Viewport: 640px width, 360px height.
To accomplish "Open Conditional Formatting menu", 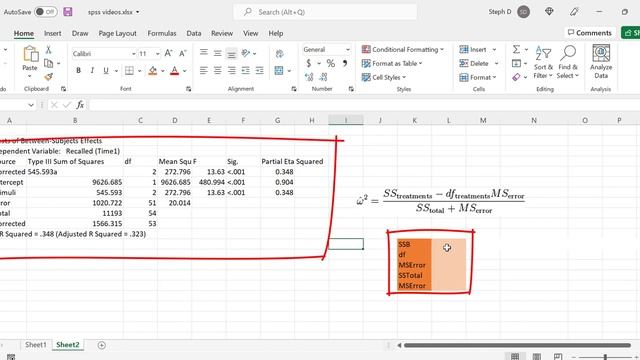I will (x=402, y=49).
